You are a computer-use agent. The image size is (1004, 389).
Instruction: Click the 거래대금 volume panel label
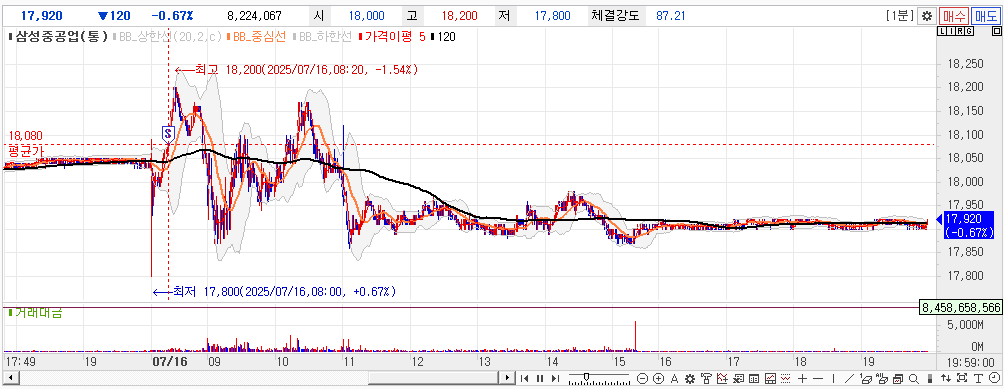pyautogui.click(x=34, y=312)
